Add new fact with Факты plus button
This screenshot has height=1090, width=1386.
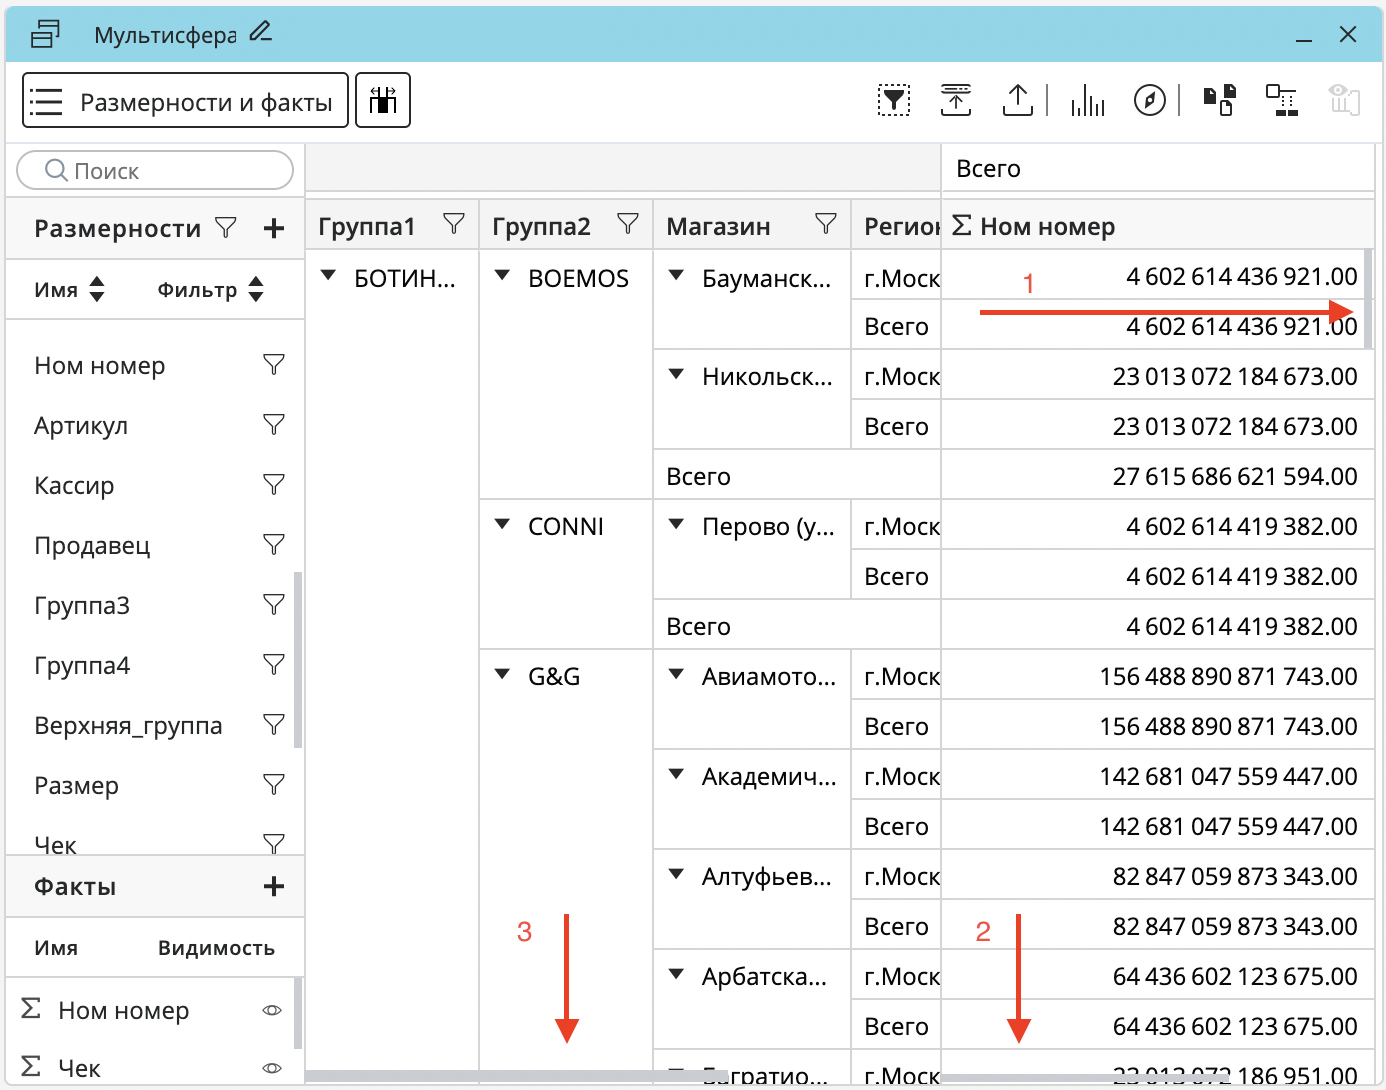[273, 887]
